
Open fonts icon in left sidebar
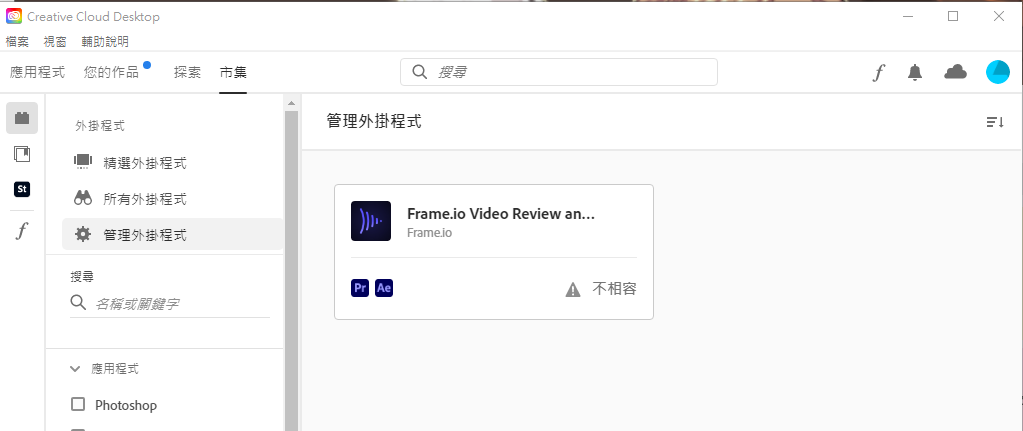pyautogui.click(x=22, y=230)
